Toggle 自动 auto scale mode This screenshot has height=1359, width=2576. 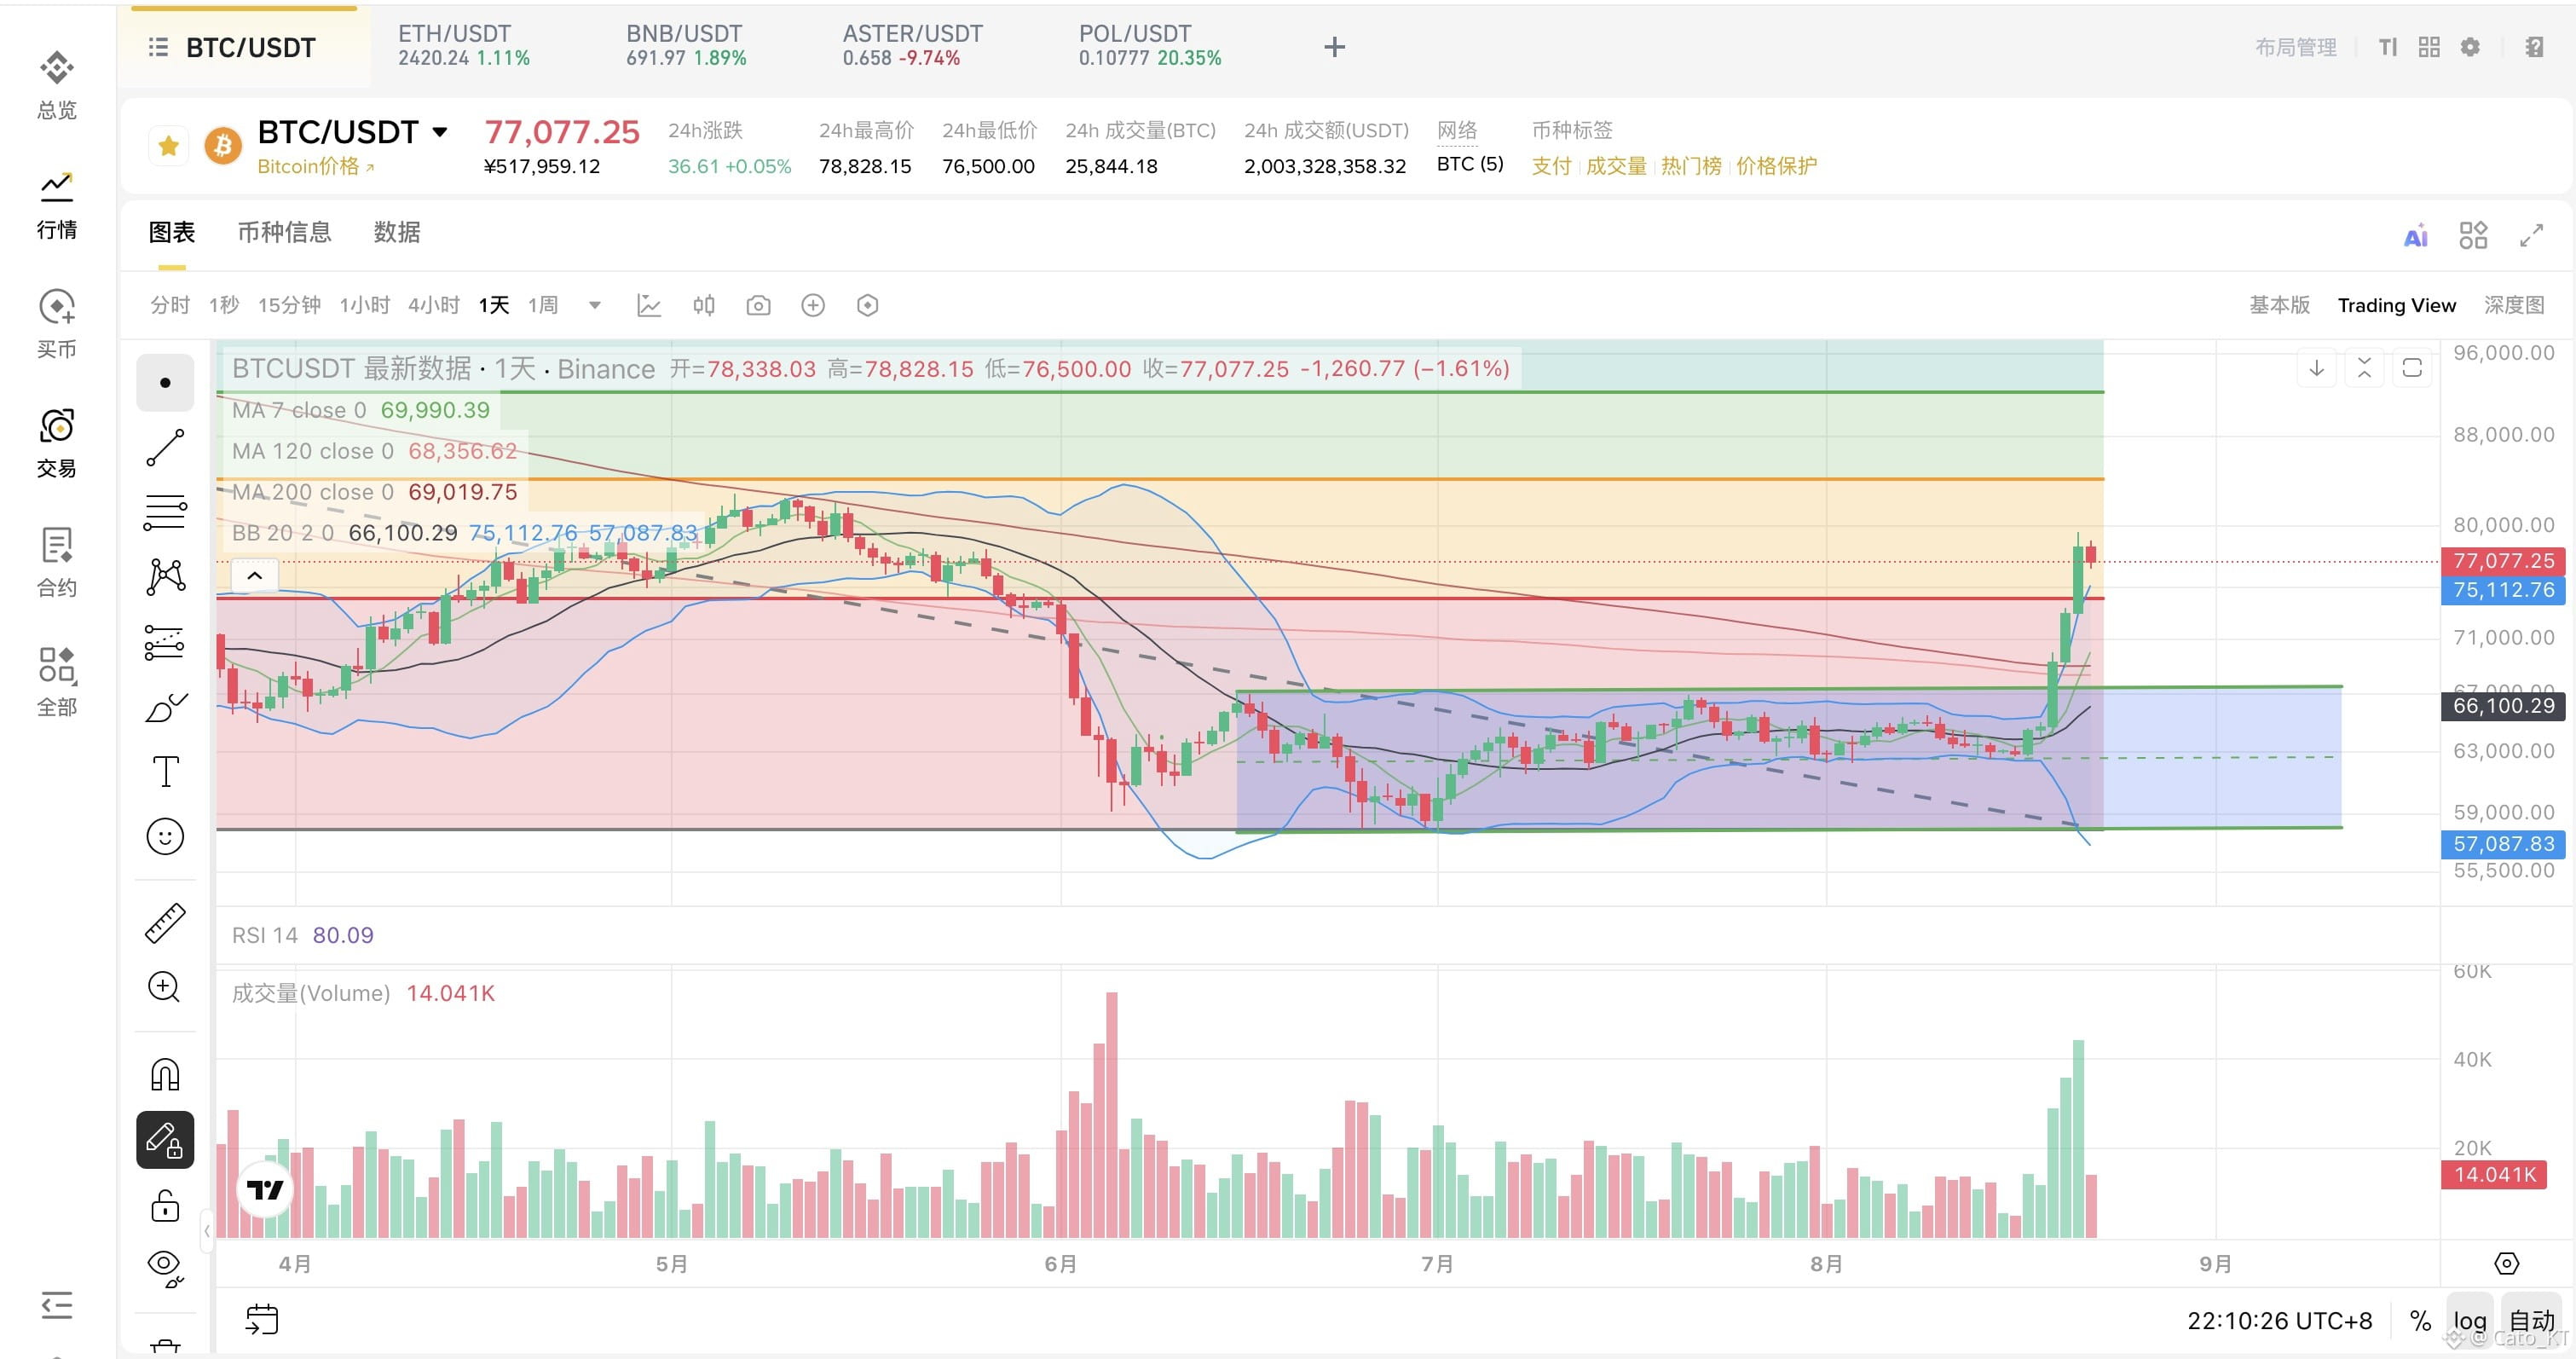coord(2532,1321)
